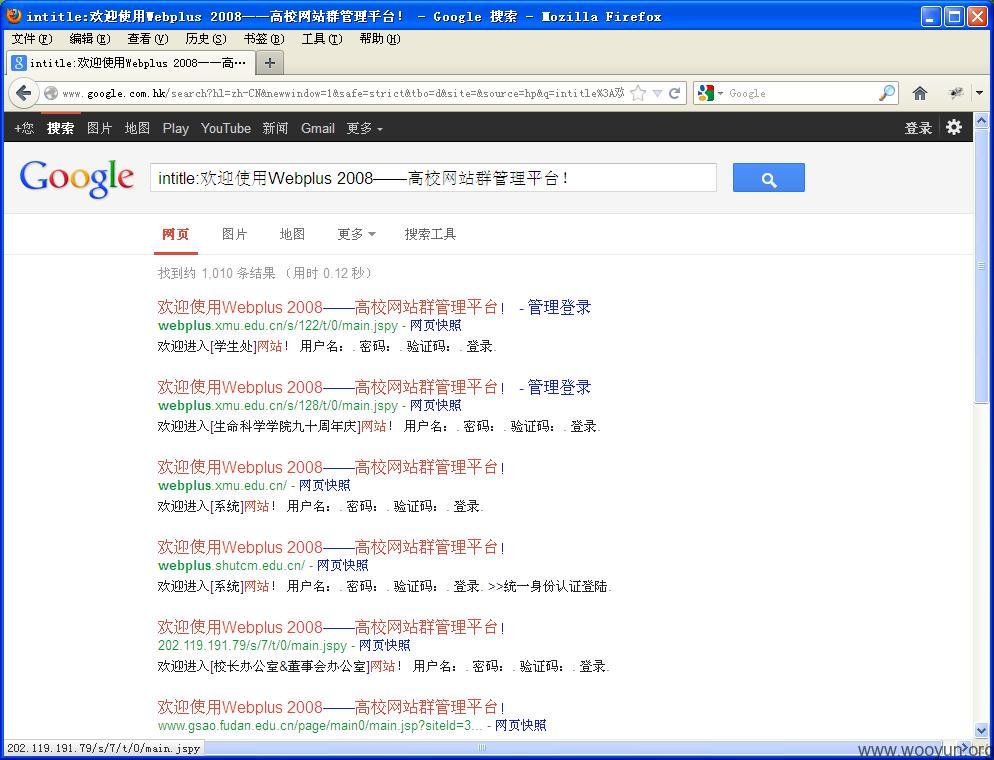994x760 pixels.
Task: Click 图片 in the Google black bar
Action: [100, 128]
